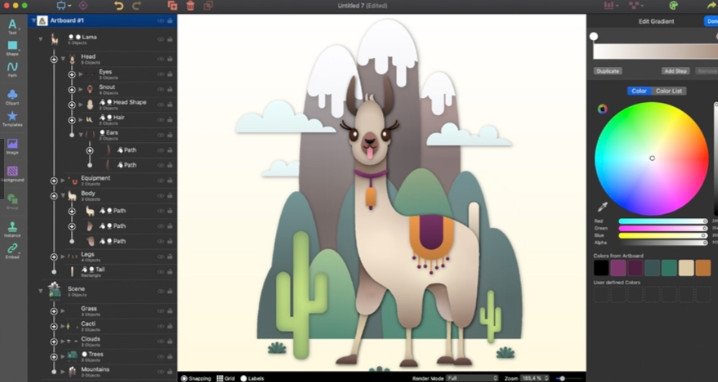The image size is (718, 382).
Task: Select the Image tool
Action: pos(12,147)
